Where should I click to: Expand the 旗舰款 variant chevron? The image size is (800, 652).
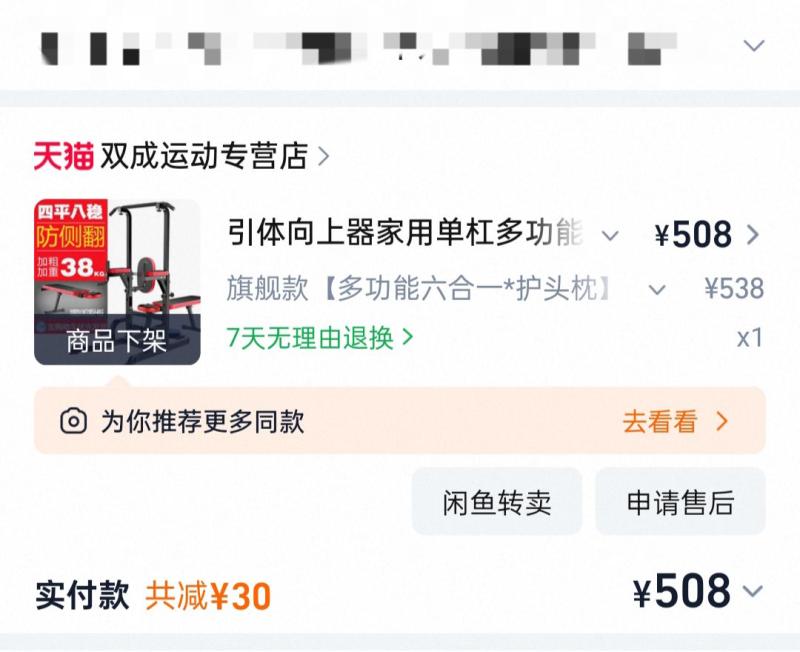[657, 290]
